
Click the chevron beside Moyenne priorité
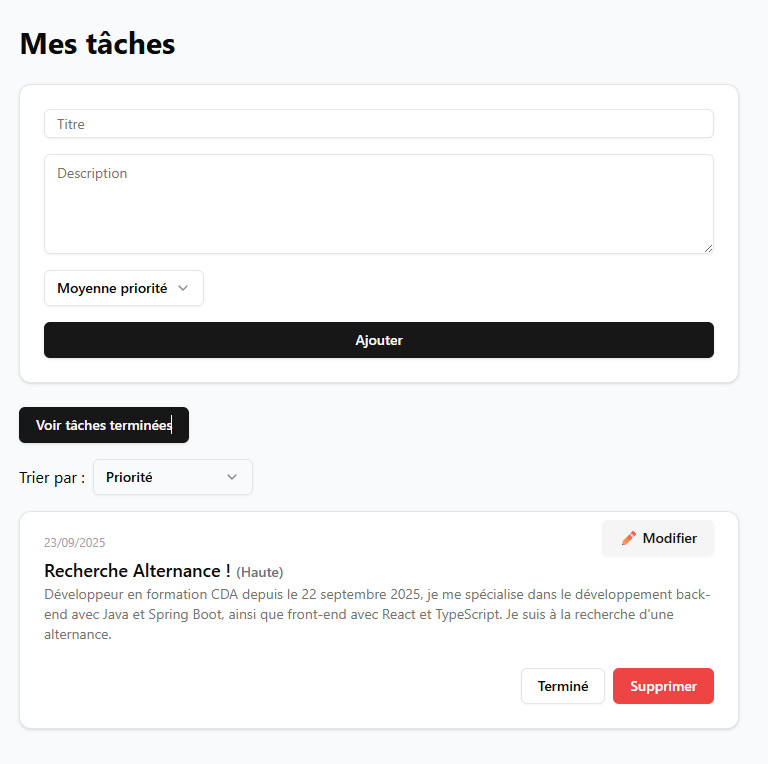pos(183,288)
